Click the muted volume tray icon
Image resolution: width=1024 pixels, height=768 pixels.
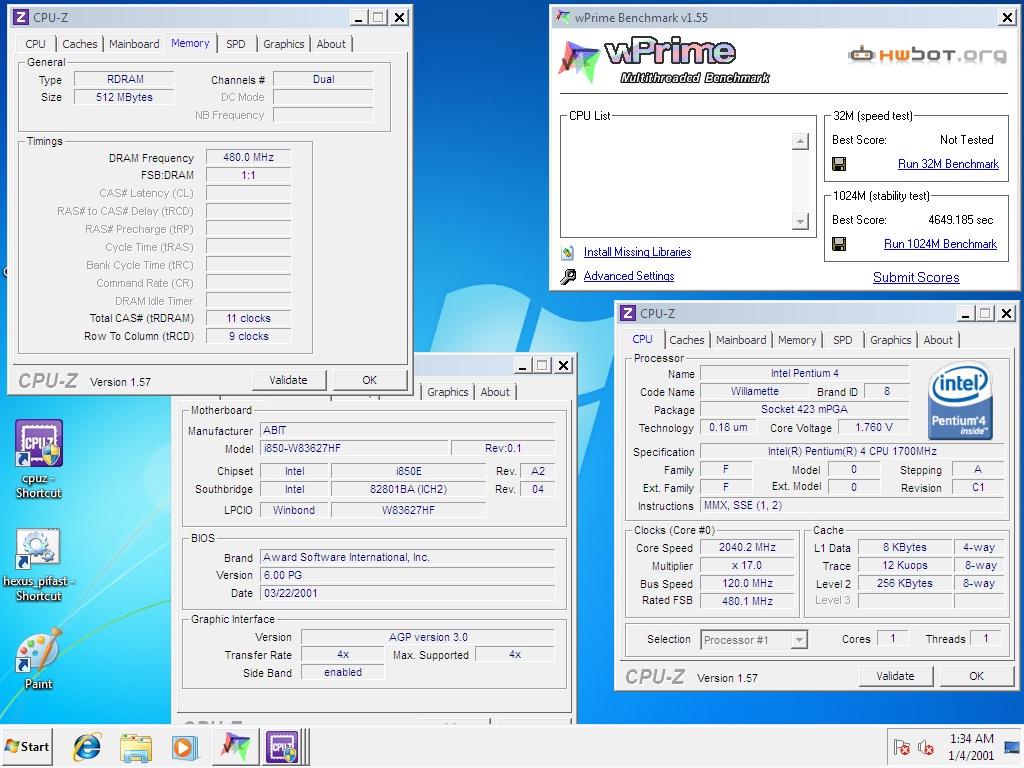pos(925,747)
